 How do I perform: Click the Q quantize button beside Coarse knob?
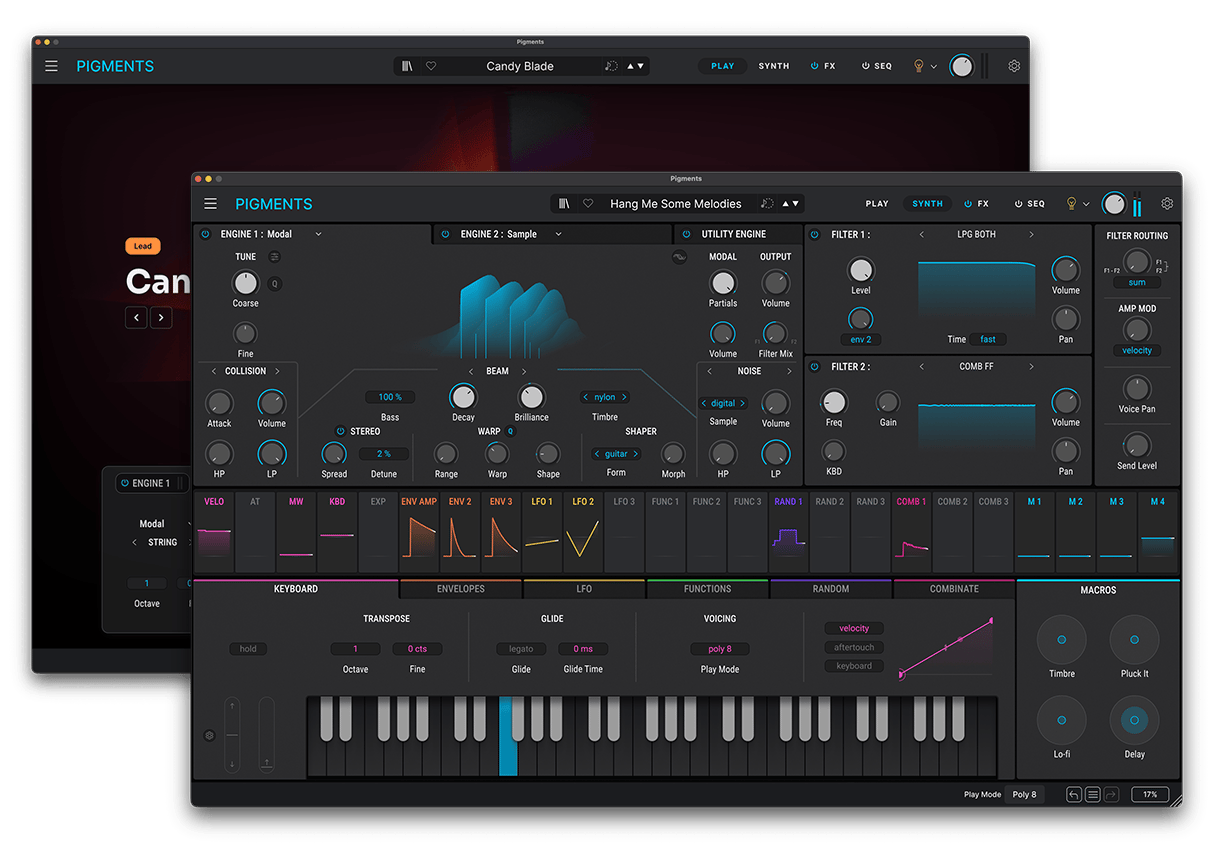(274, 284)
